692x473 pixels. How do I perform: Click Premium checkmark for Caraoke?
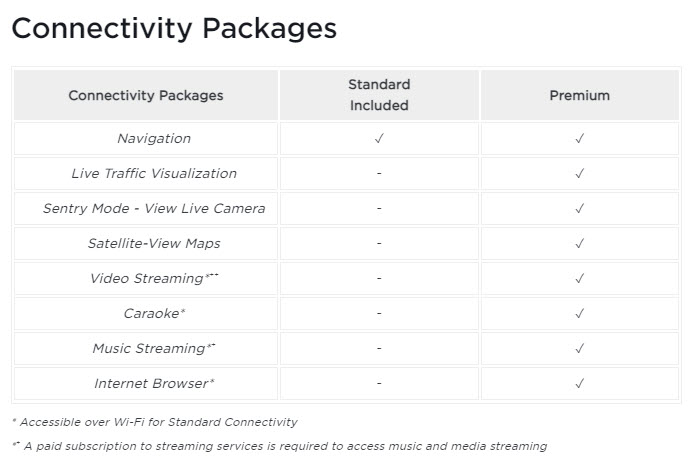(579, 313)
